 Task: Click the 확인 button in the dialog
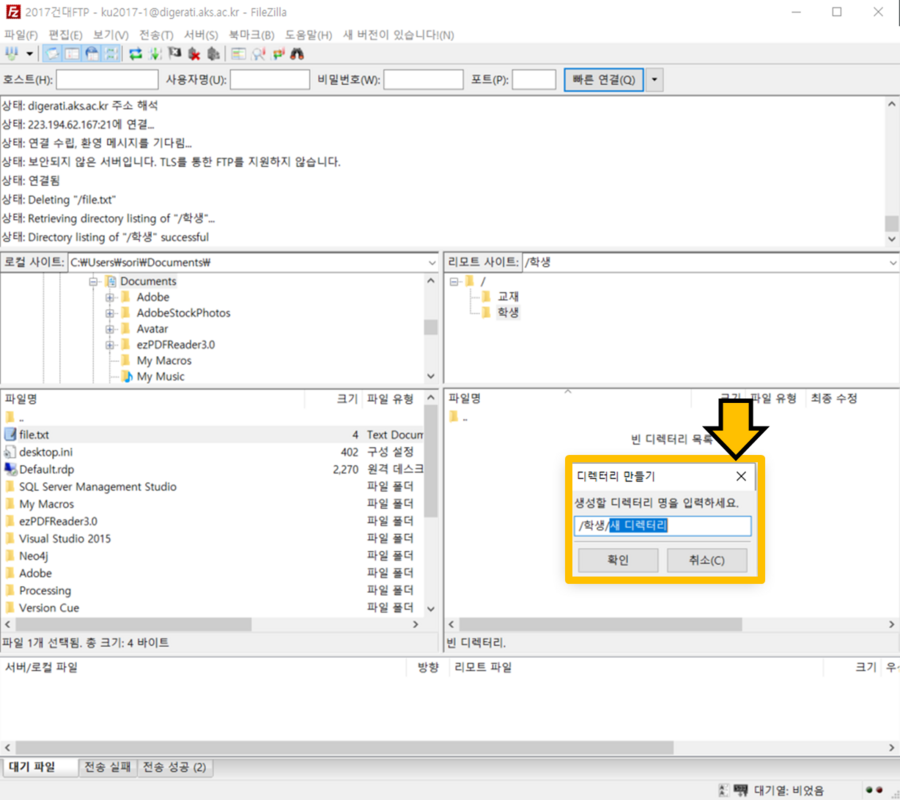(x=617, y=560)
